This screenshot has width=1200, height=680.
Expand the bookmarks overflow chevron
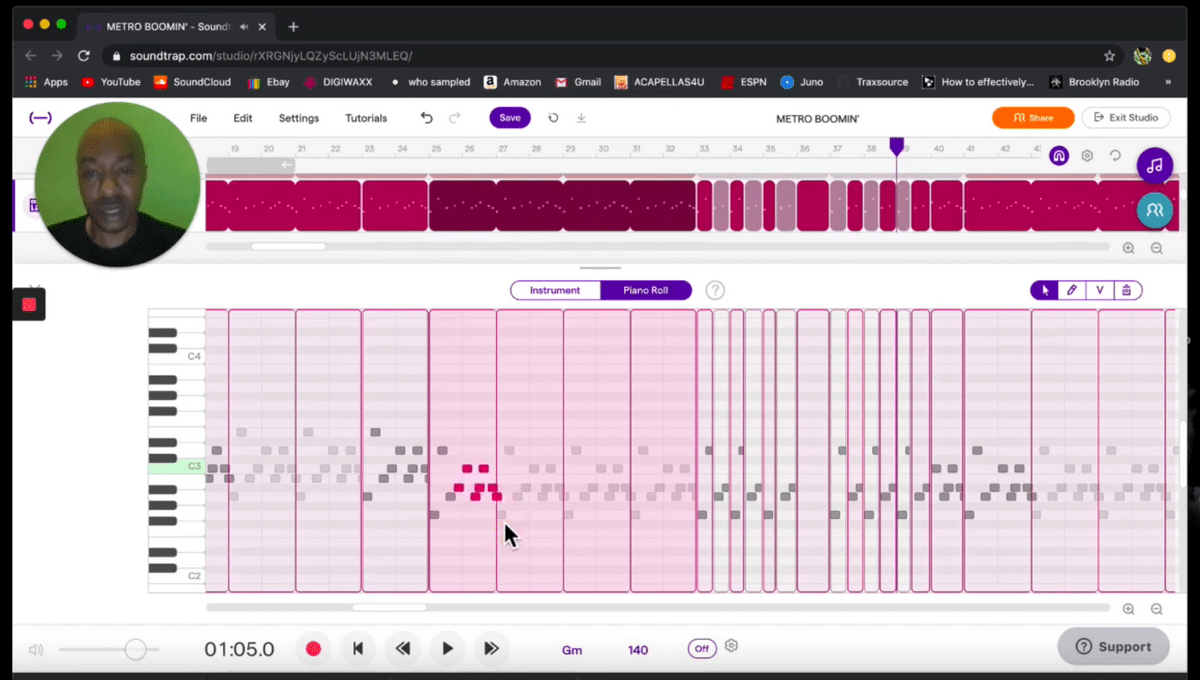click(x=1167, y=82)
